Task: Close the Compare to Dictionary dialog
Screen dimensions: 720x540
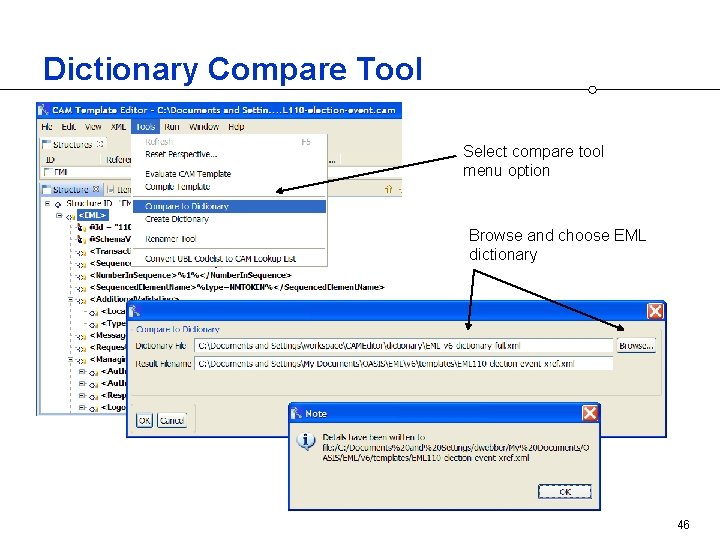Action: 655,311
